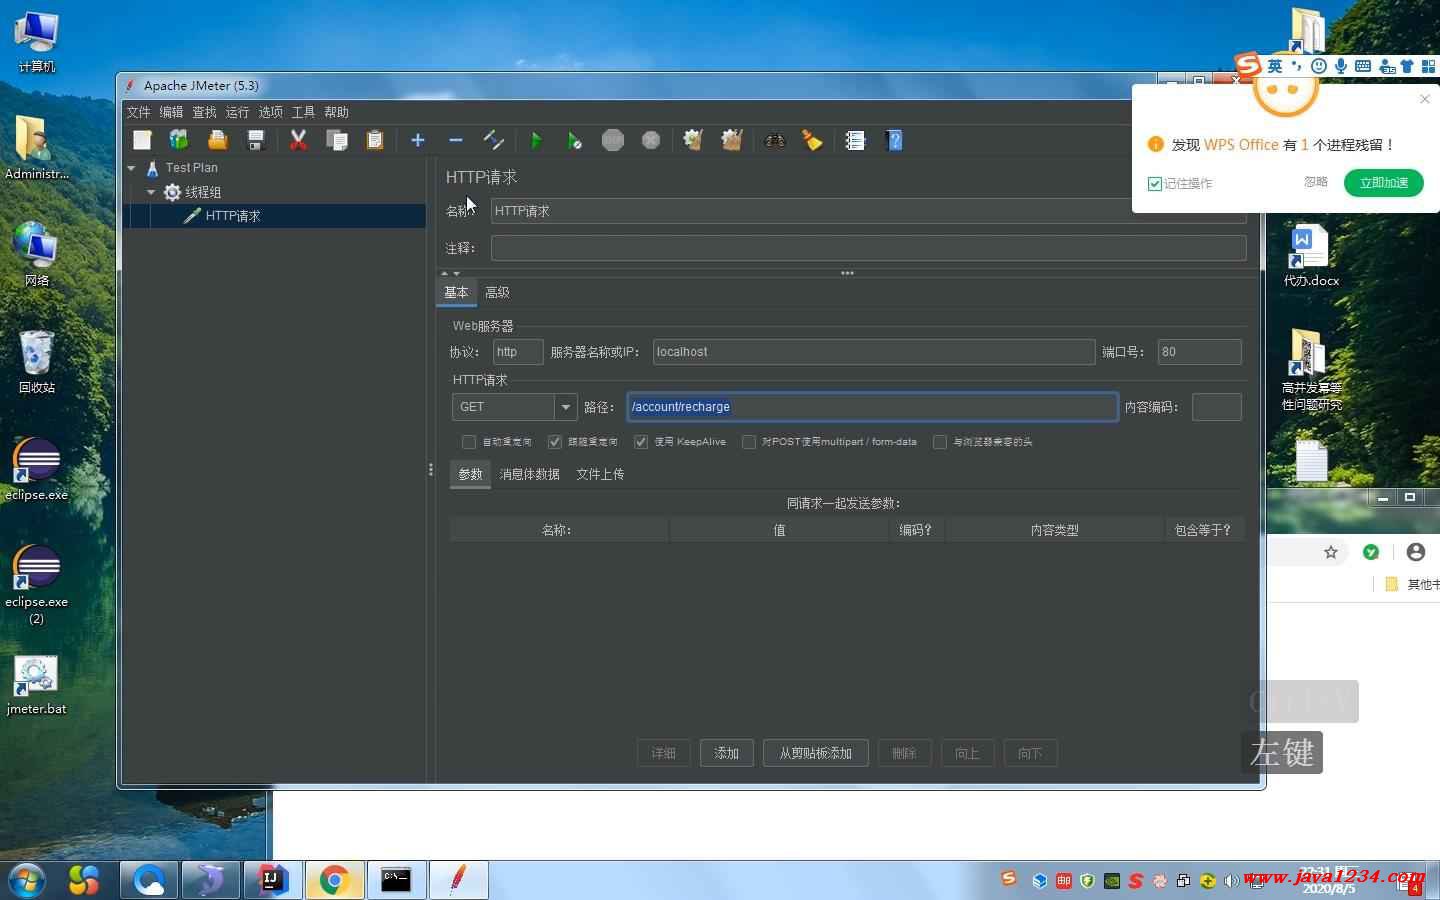This screenshot has width=1440, height=900.
Task: Save the test plan with disk icon
Action: tap(255, 141)
